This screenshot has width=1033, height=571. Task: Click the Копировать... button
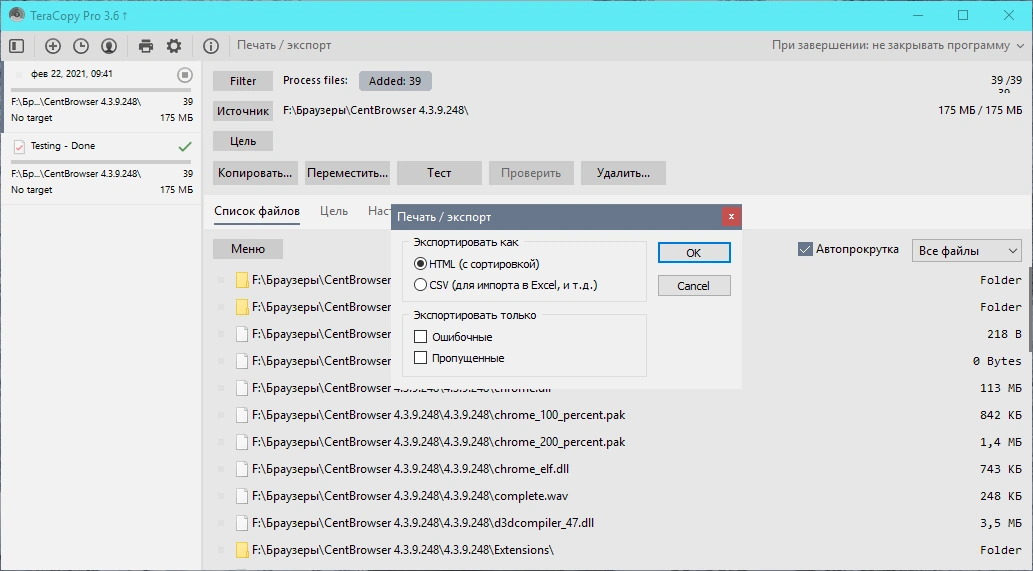[x=255, y=173]
